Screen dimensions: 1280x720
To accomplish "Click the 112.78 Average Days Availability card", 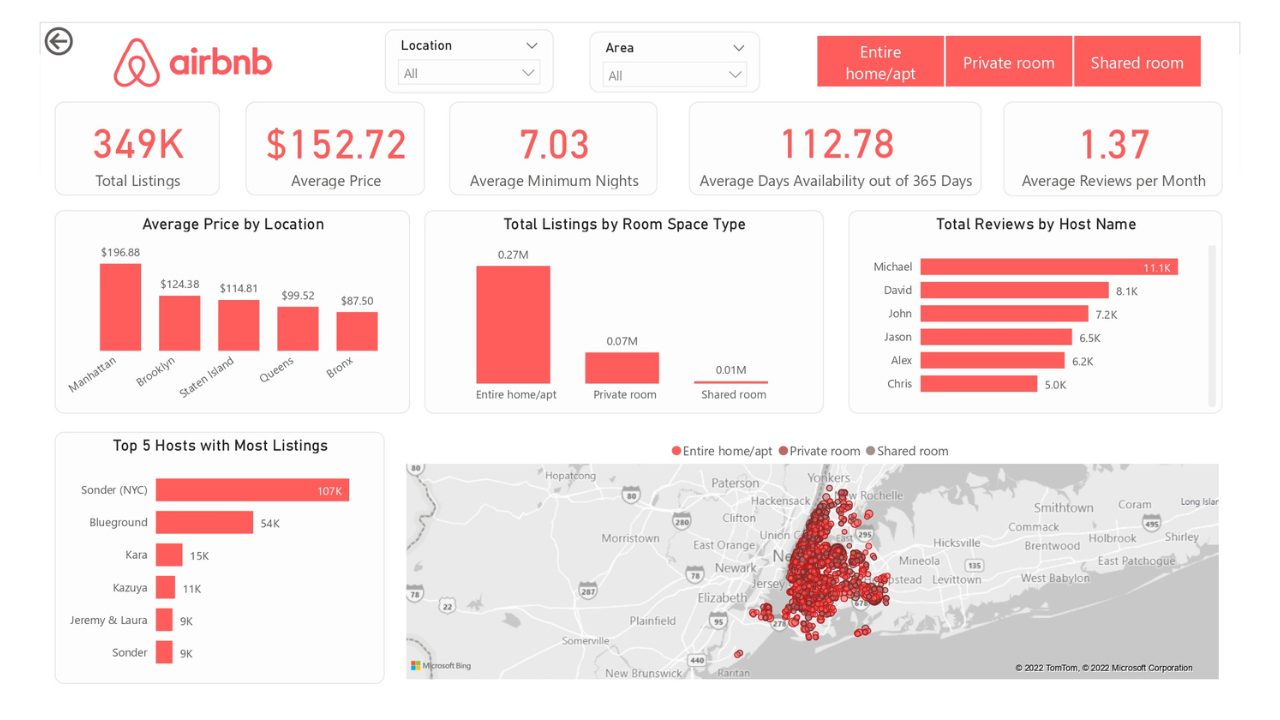I will pyautogui.click(x=835, y=148).
